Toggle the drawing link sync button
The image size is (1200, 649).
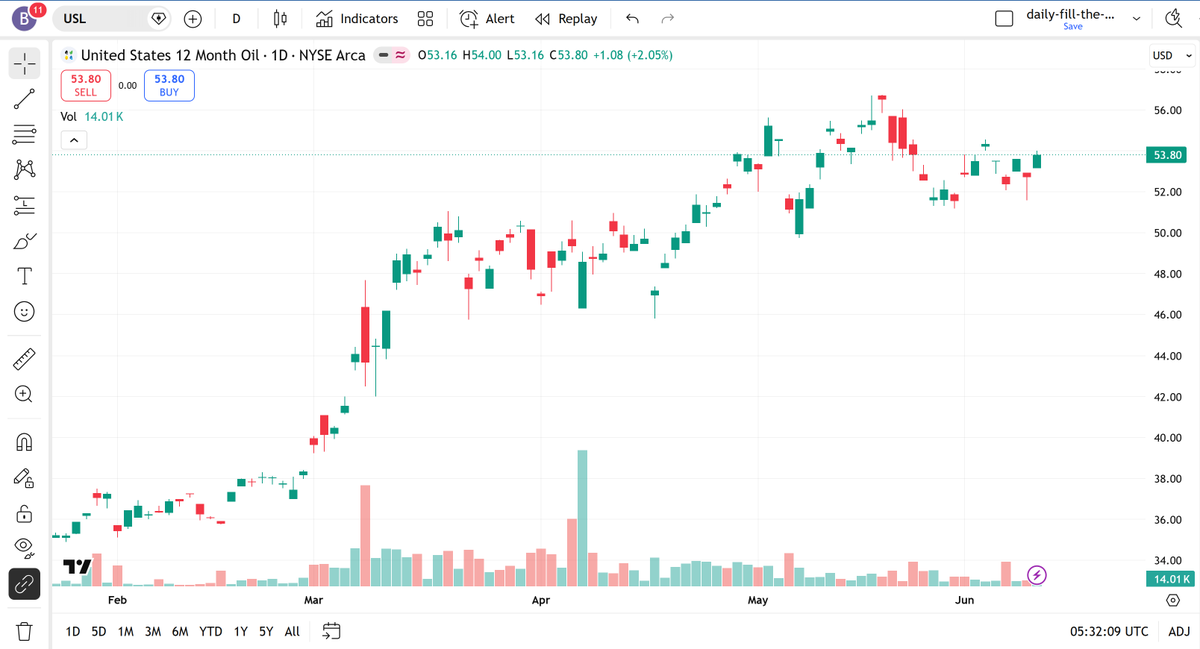pos(25,584)
